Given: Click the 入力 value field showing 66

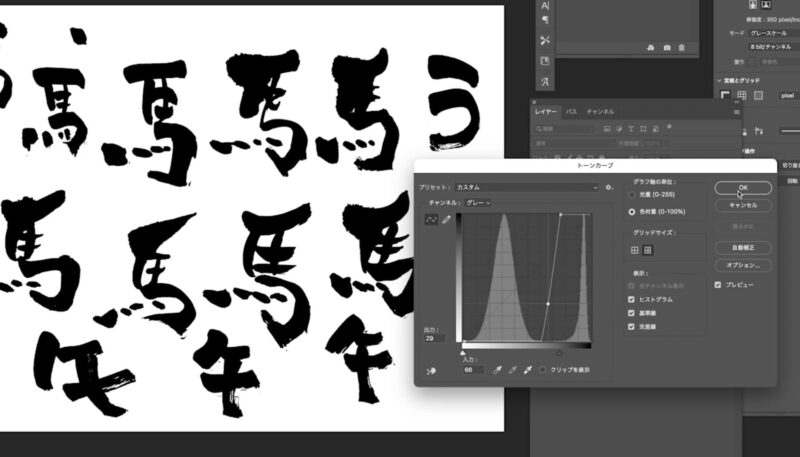Looking at the screenshot, I should [473, 370].
